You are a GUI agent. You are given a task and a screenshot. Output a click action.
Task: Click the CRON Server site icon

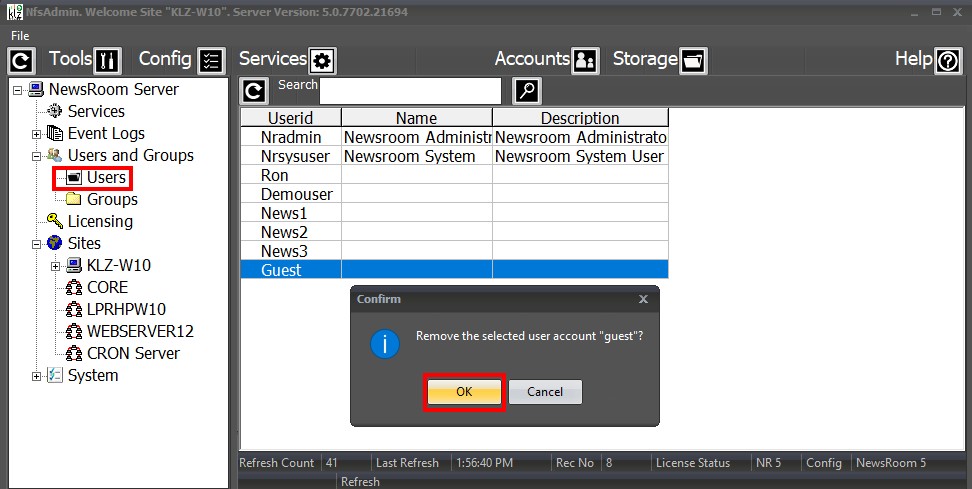[x=74, y=353]
